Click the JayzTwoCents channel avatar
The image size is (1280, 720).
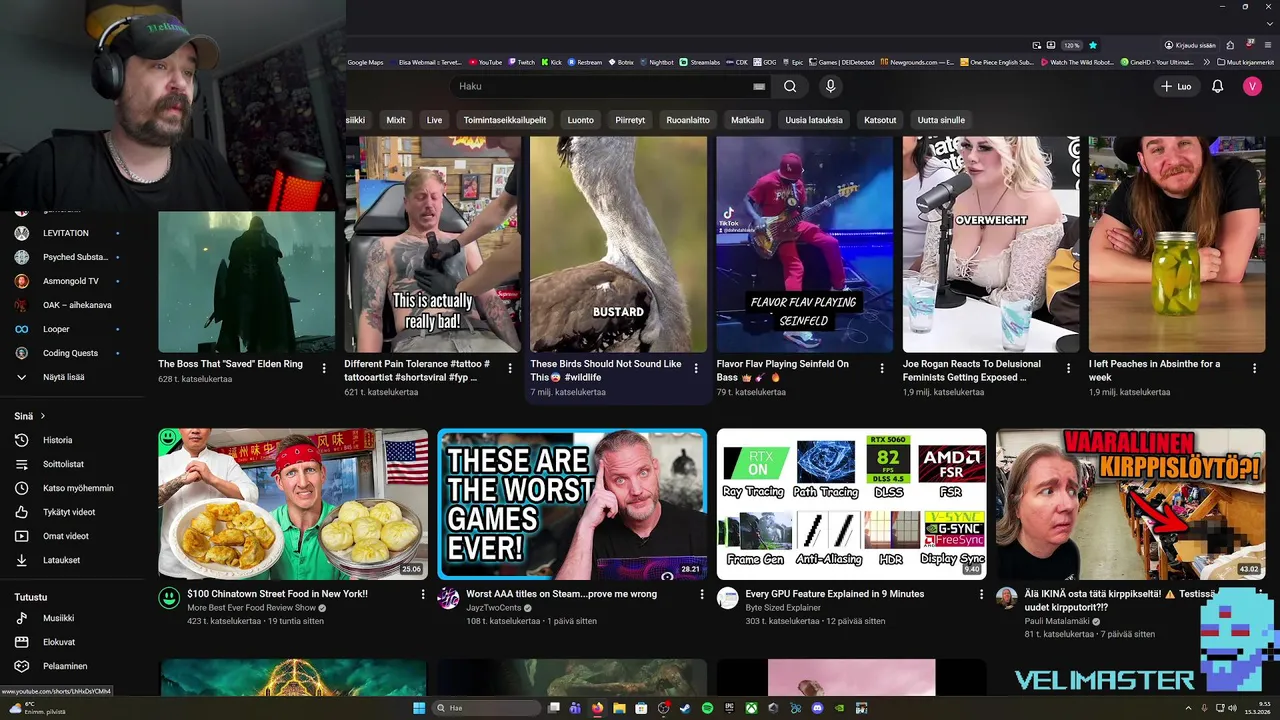pos(448,599)
